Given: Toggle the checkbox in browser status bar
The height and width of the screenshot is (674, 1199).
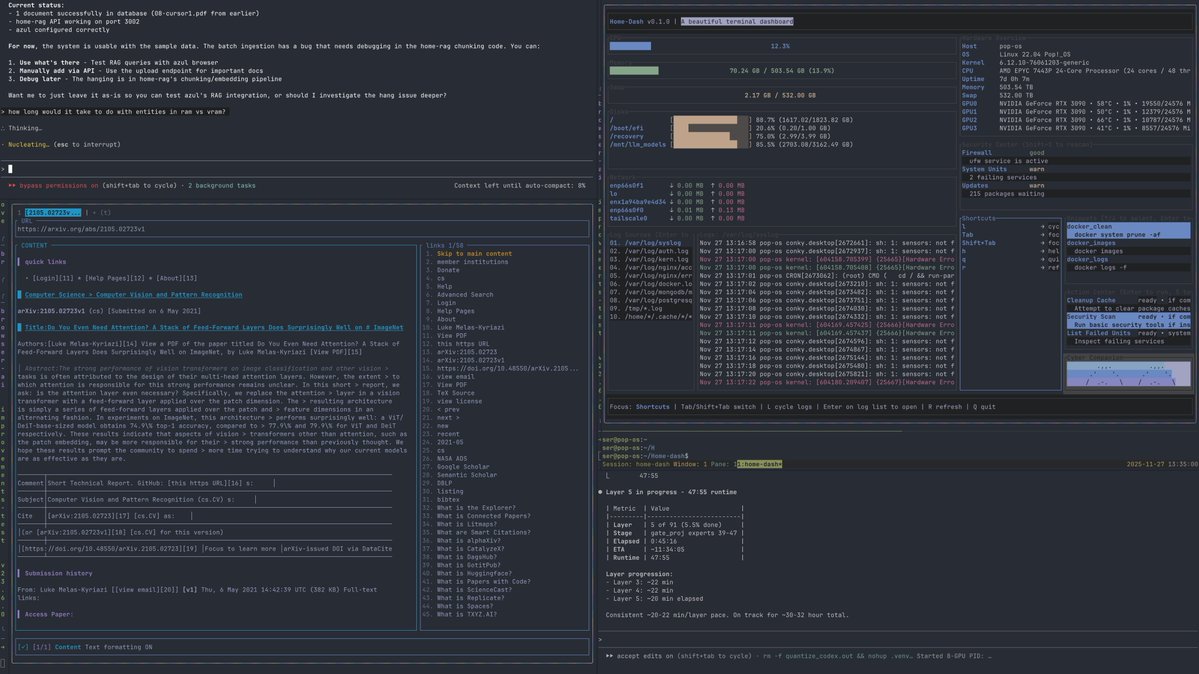Looking at the screenshot, I should pos(23,647).
